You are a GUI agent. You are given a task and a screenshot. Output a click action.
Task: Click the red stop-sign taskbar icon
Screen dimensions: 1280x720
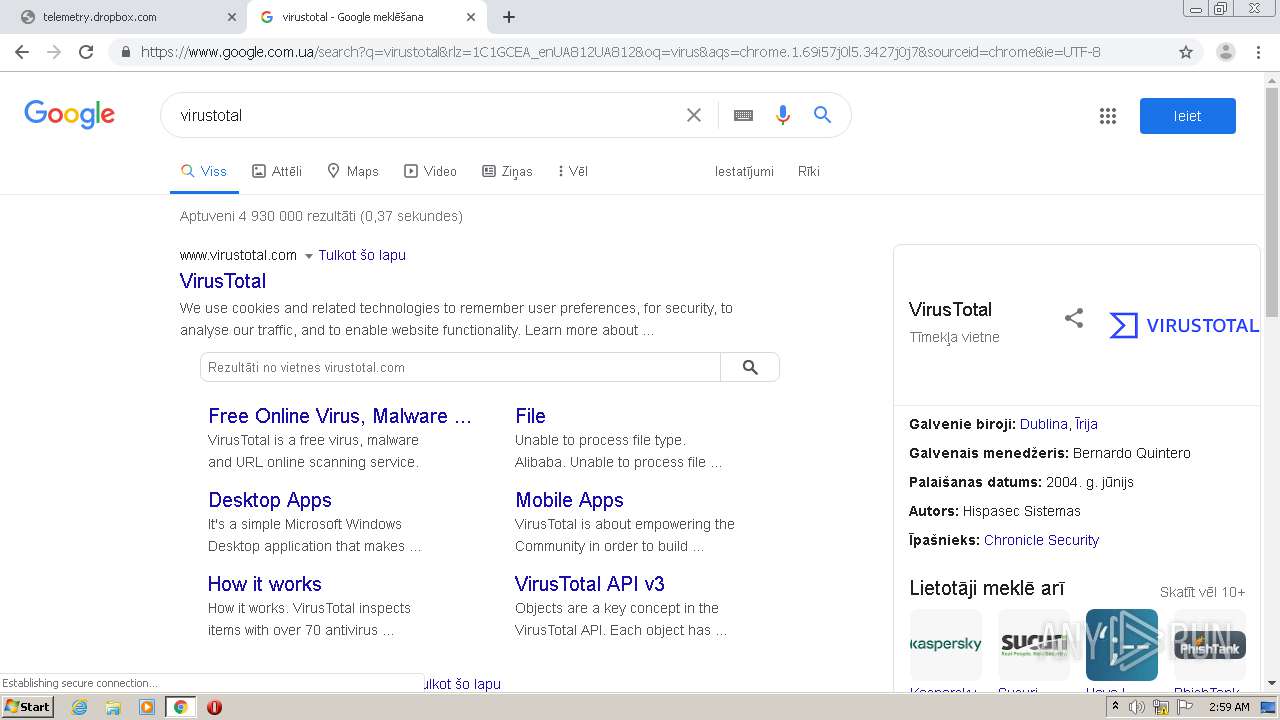(x=214, y=707)
